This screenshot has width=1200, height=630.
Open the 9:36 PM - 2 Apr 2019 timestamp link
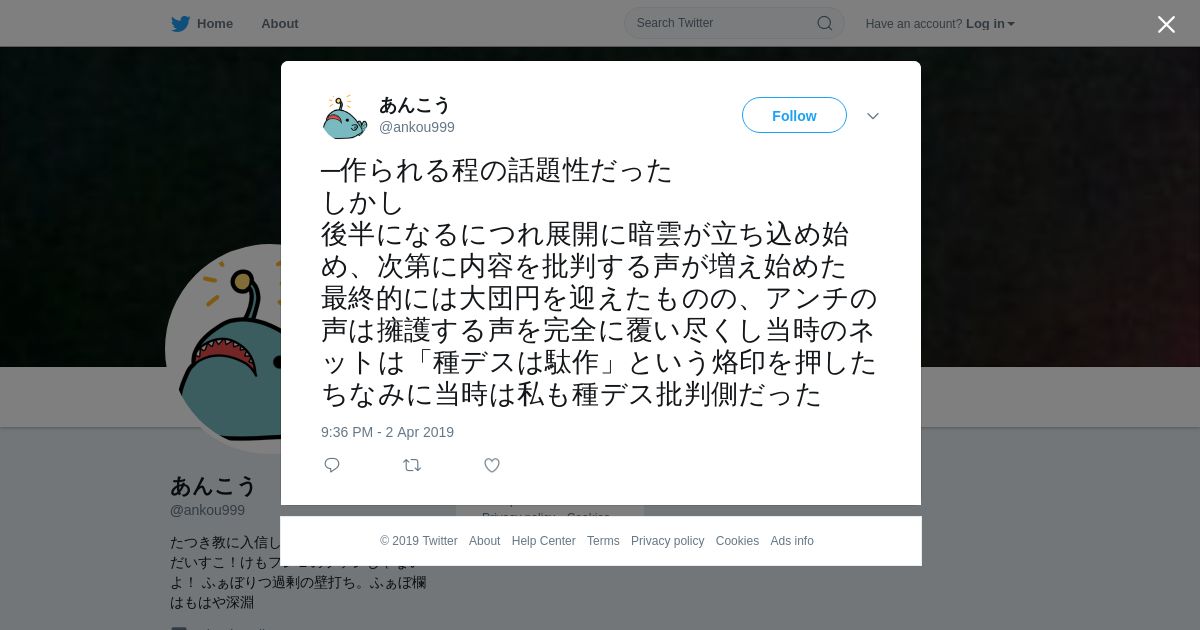(x=387, y=432)
